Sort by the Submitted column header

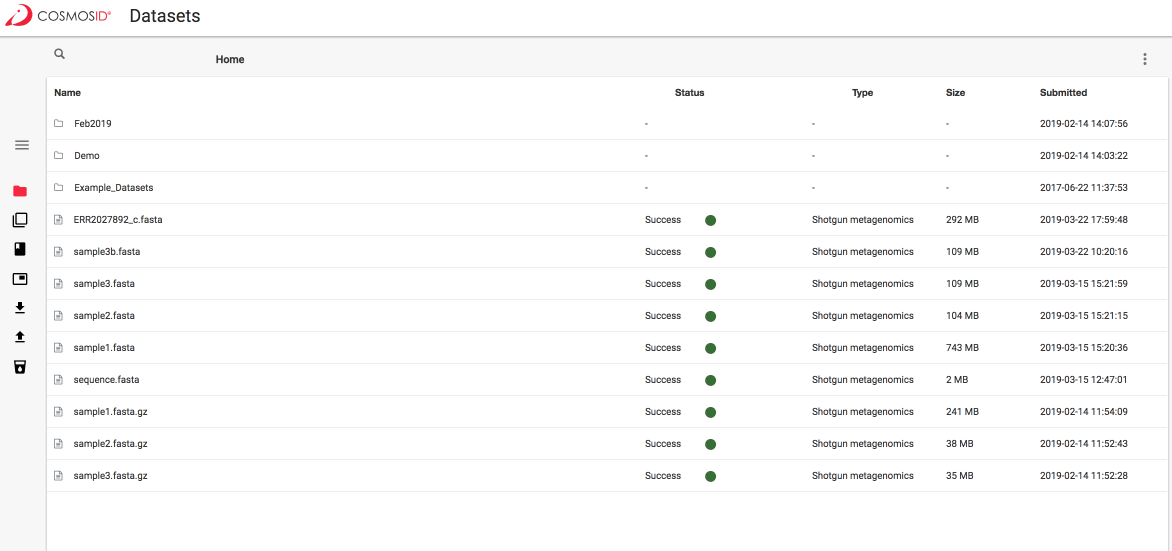pyautogui.click(x=1063, y=93)
